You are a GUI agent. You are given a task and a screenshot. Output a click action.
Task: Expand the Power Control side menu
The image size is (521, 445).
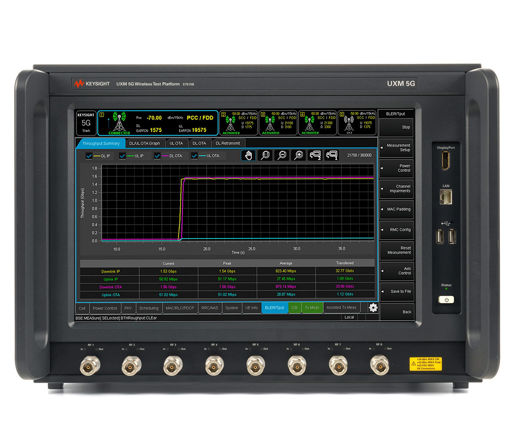point(397,168)
